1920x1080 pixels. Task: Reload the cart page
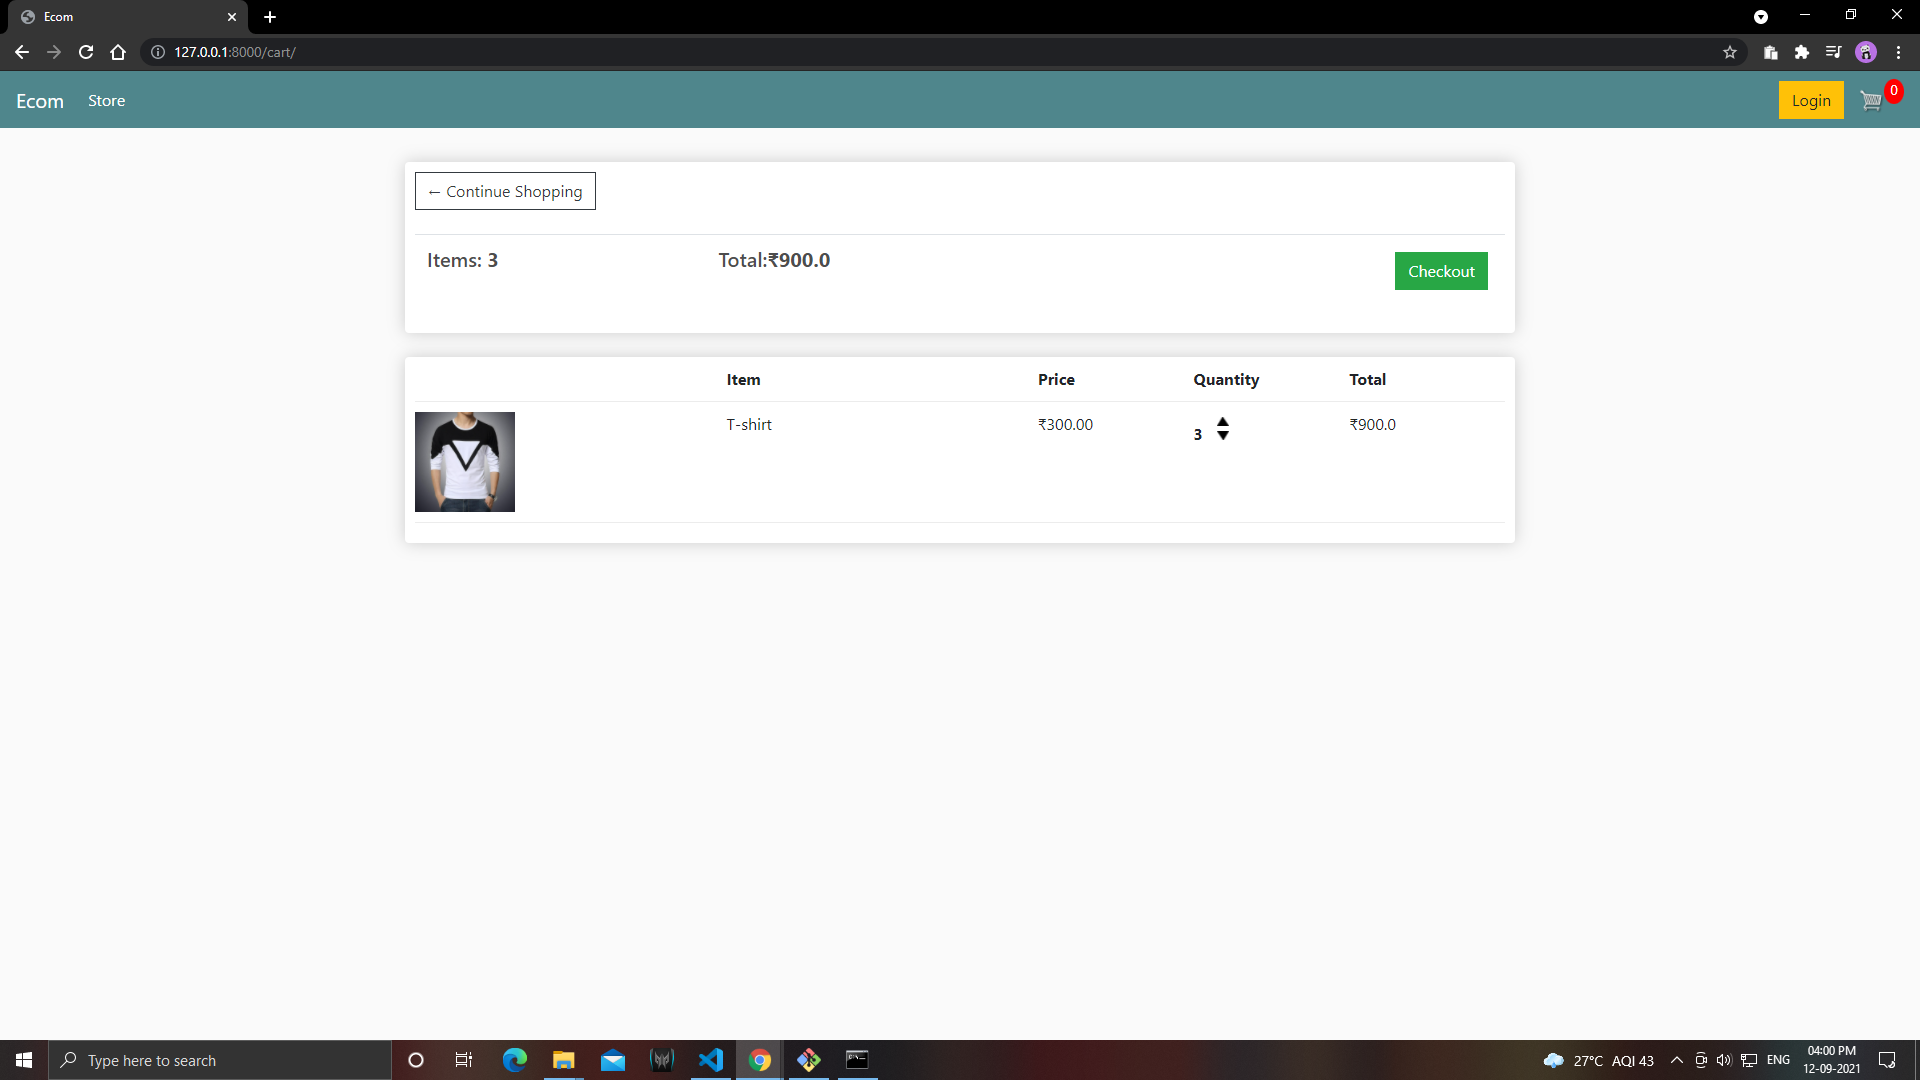[86, 52]
